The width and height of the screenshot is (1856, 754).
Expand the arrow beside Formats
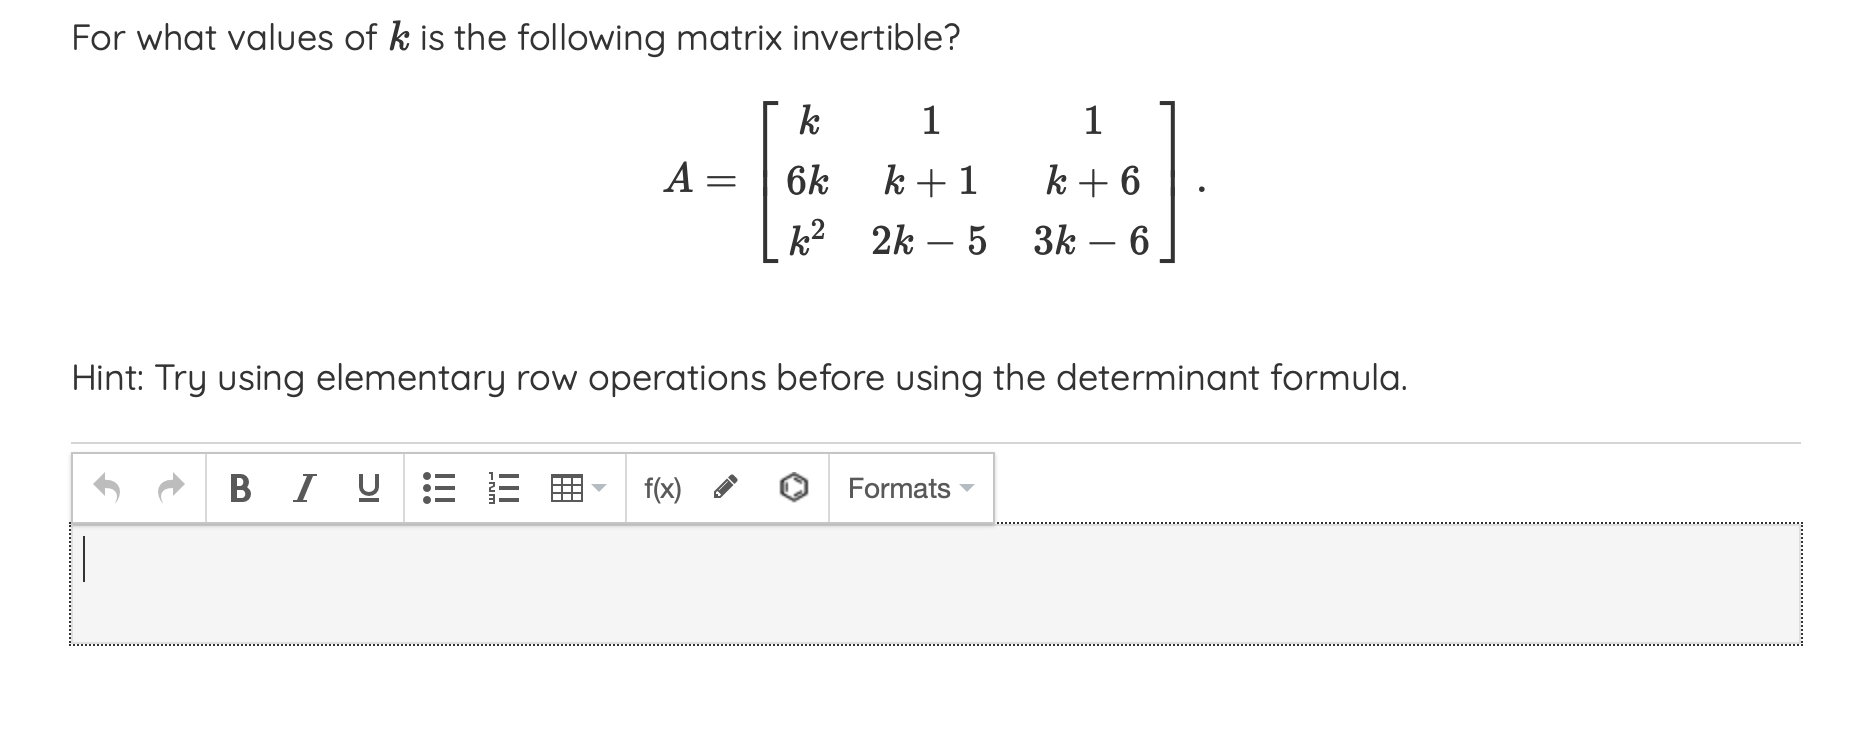tap(967, 488)
